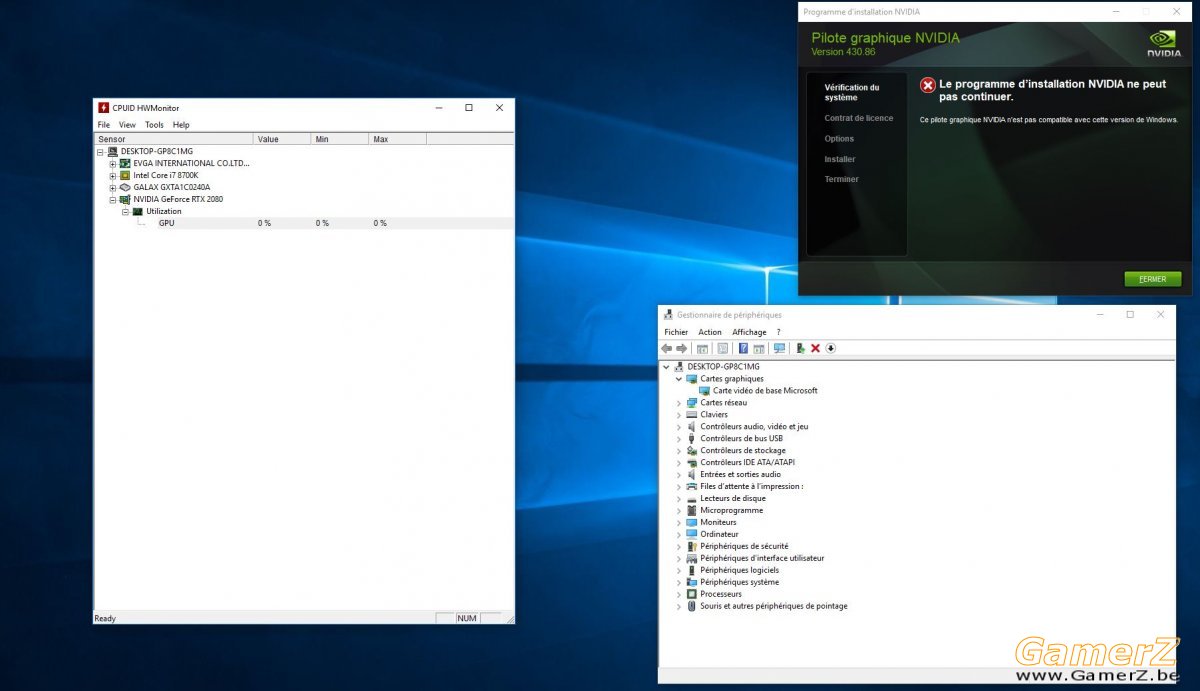Viewport: 1200px width, 691px height.
Task: Open the Fichier menu in Device Manager
Action: coord(676,332)
